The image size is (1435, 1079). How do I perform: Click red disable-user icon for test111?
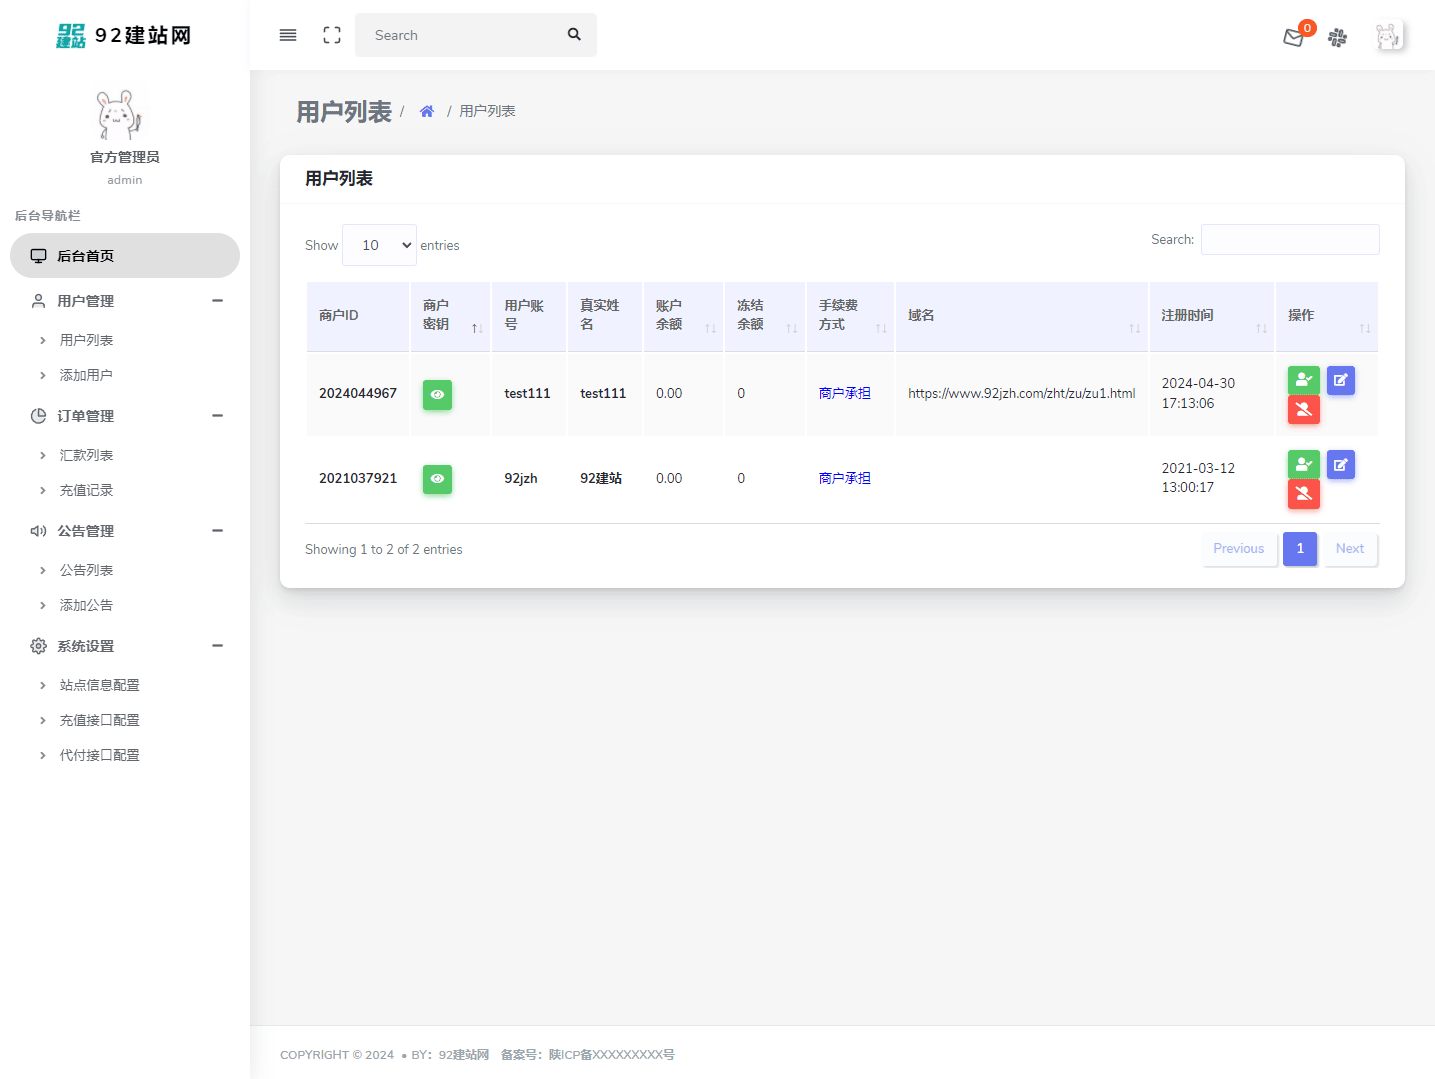pyautogui.click(x=1303, y=409)
